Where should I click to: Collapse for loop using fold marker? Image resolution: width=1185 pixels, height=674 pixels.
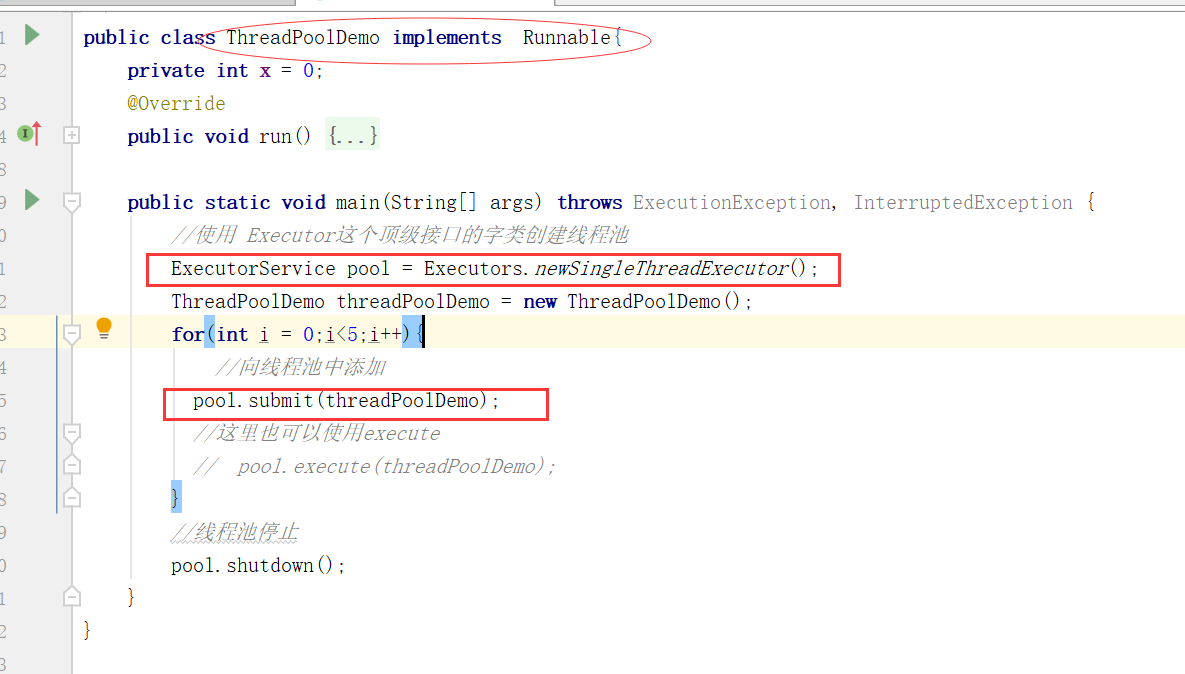71,333
